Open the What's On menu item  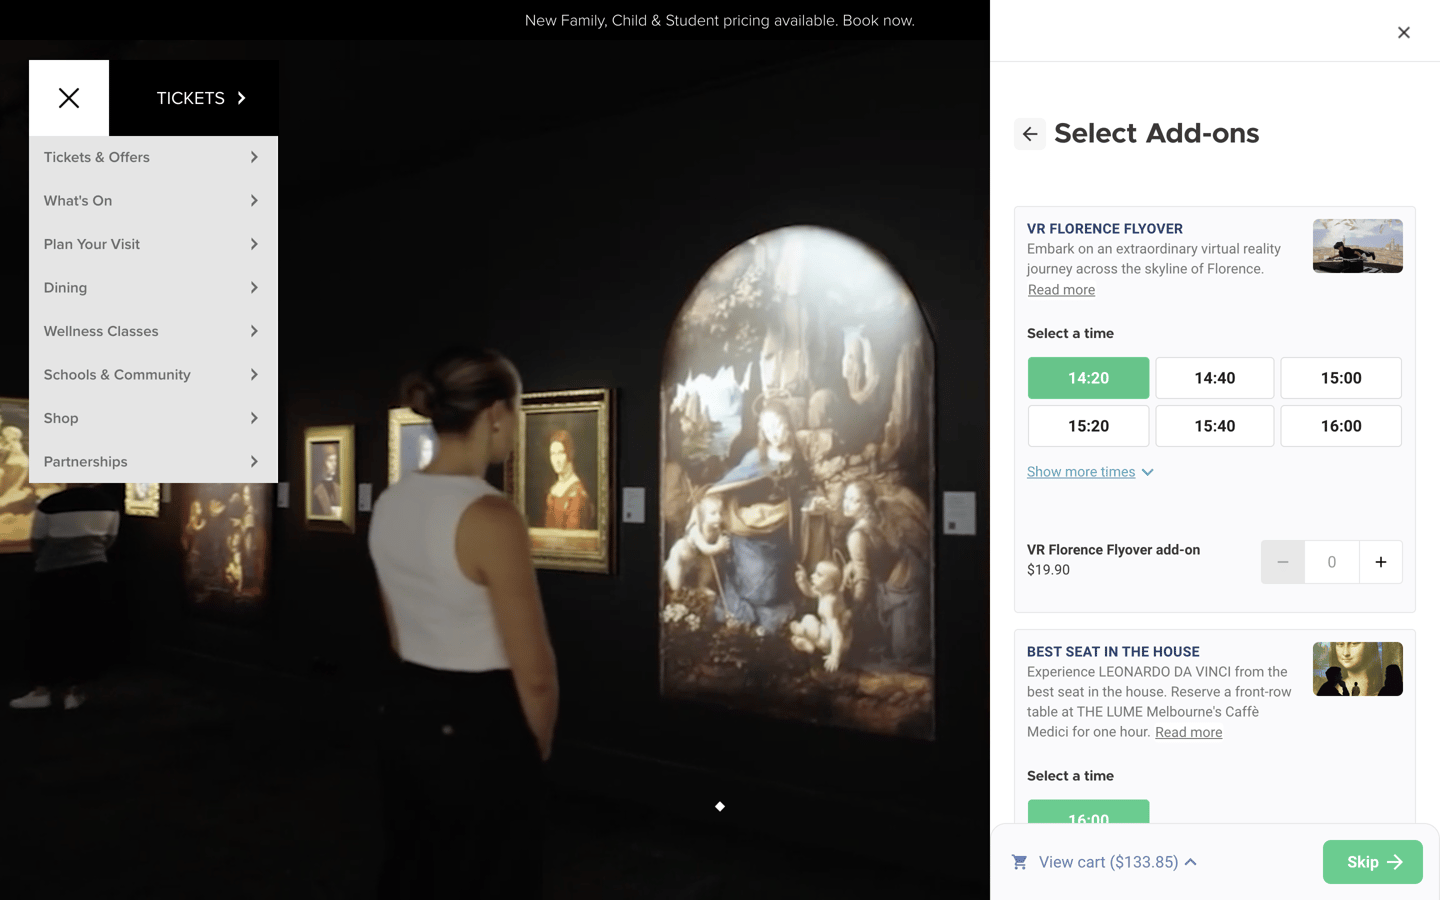(152, 201)
